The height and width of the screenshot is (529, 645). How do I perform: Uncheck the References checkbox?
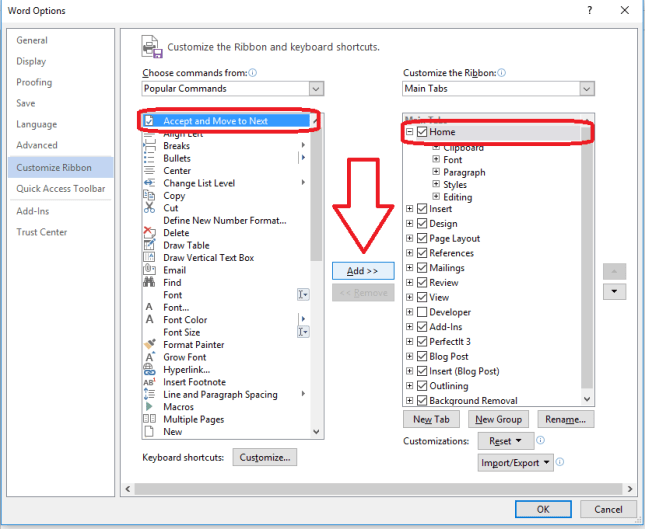(x=422, y=253)
